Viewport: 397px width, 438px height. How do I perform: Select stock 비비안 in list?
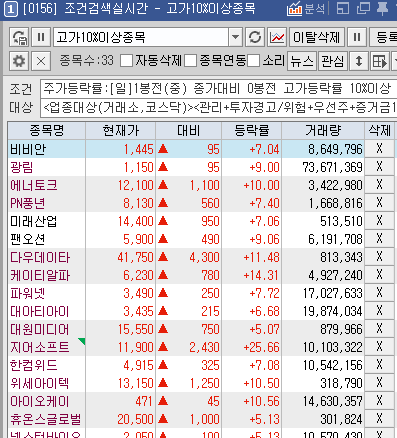coord(28,149)
